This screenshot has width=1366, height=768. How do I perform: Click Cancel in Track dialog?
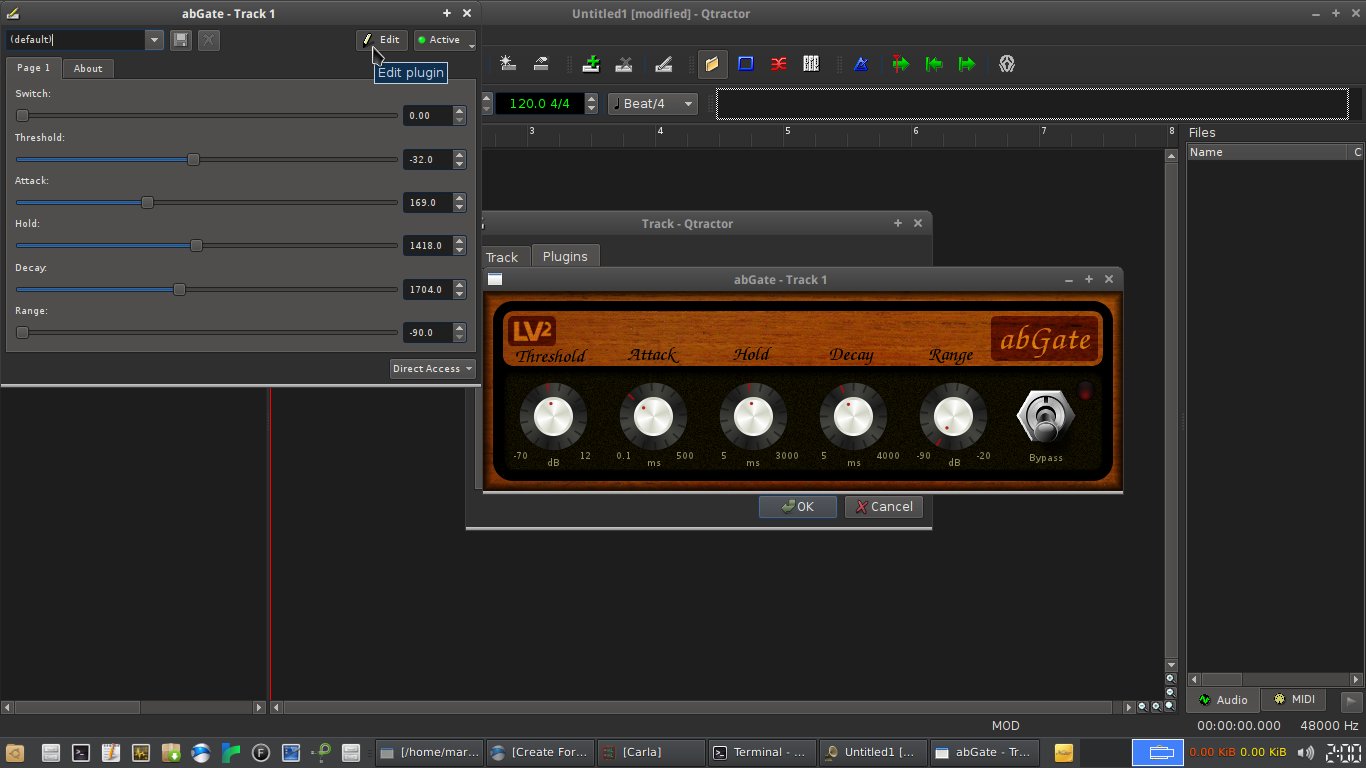884,507
